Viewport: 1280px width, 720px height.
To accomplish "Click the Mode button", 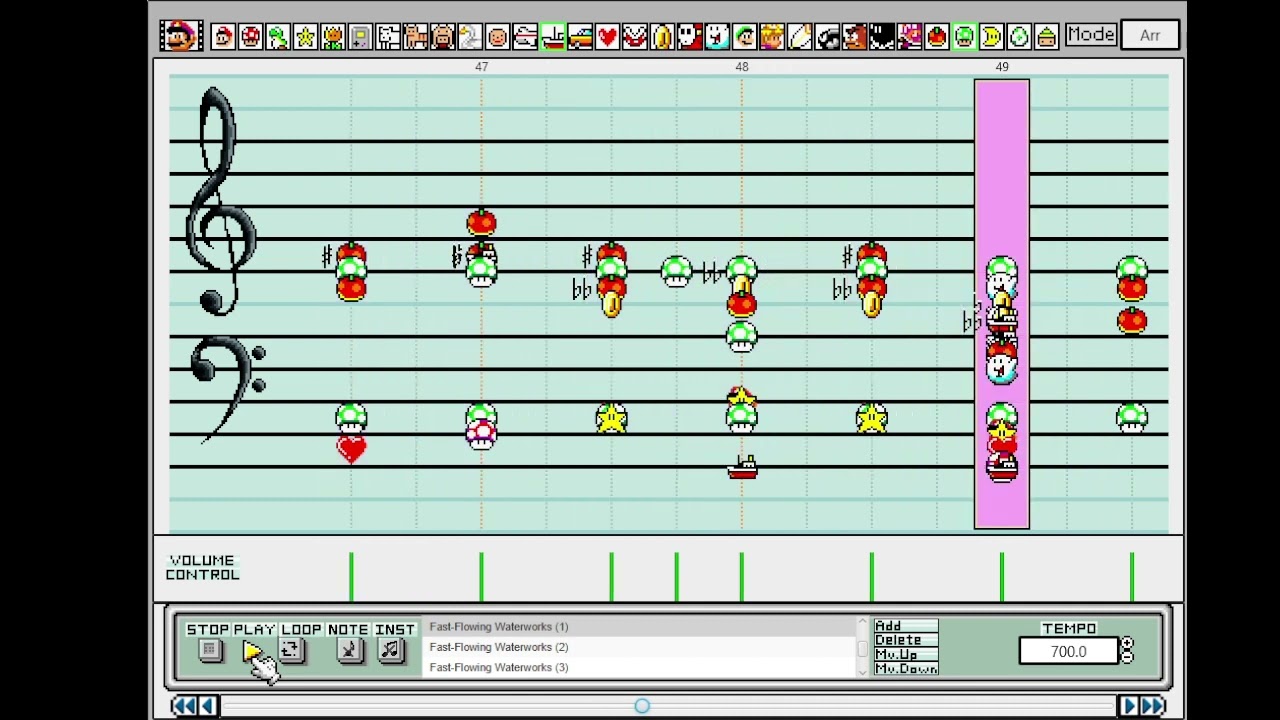I will tap(1090, 35).
